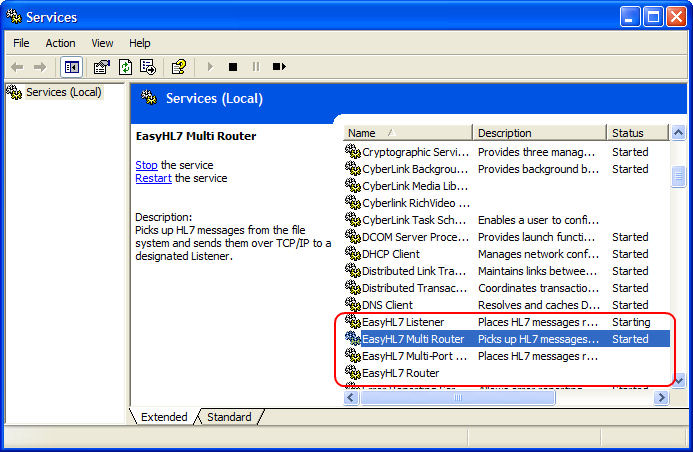Select the EasyHL7 Multi Router icon

(353, 339)
